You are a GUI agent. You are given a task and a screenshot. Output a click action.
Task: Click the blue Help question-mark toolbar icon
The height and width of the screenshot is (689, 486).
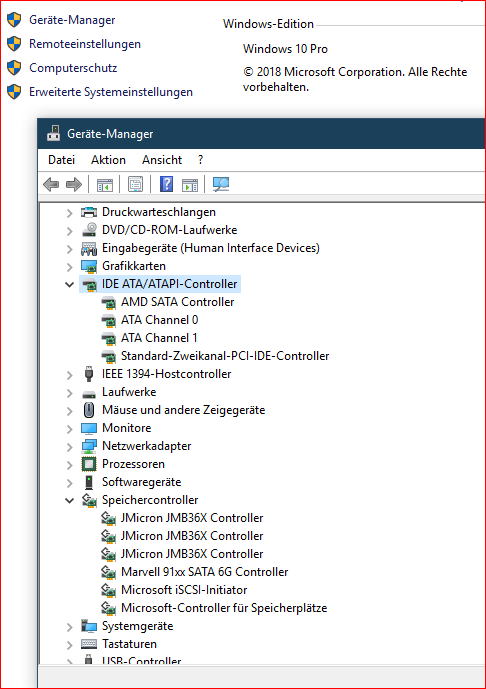(x=167, y=184)
